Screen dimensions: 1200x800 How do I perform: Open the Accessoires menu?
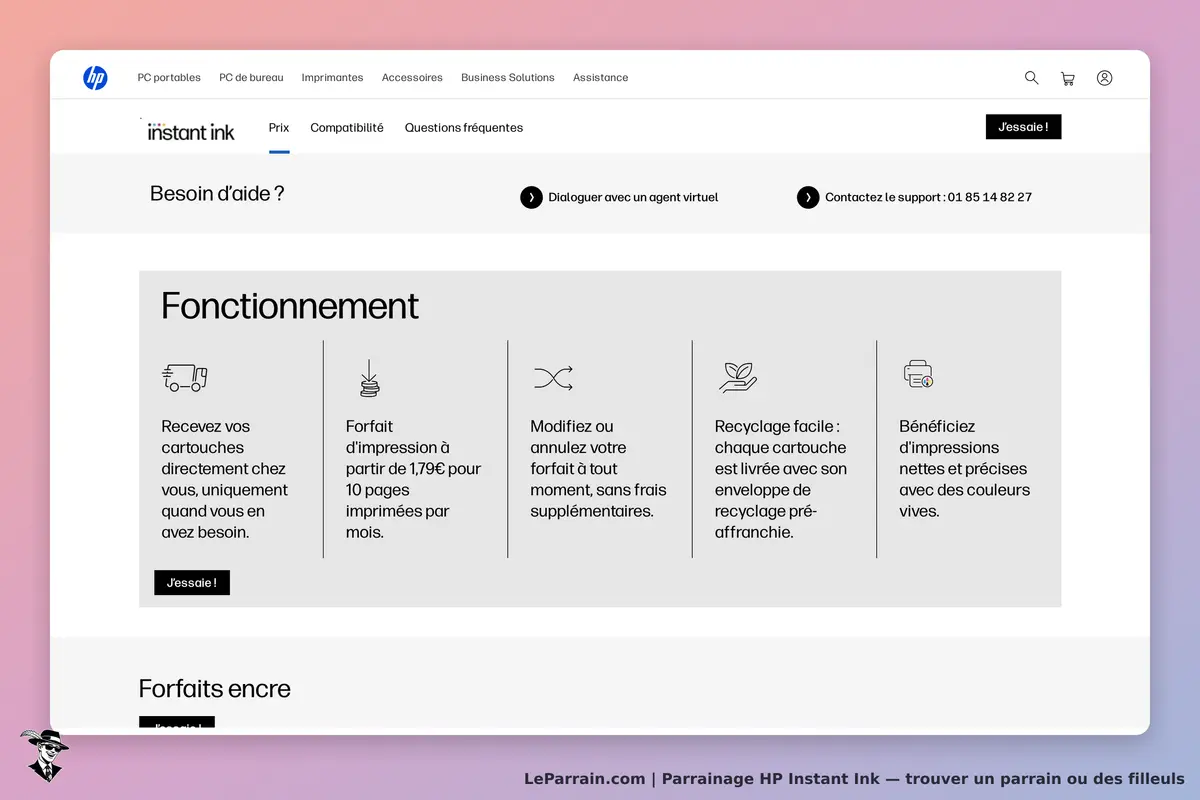pyautogui.click(x=412, y=78)
